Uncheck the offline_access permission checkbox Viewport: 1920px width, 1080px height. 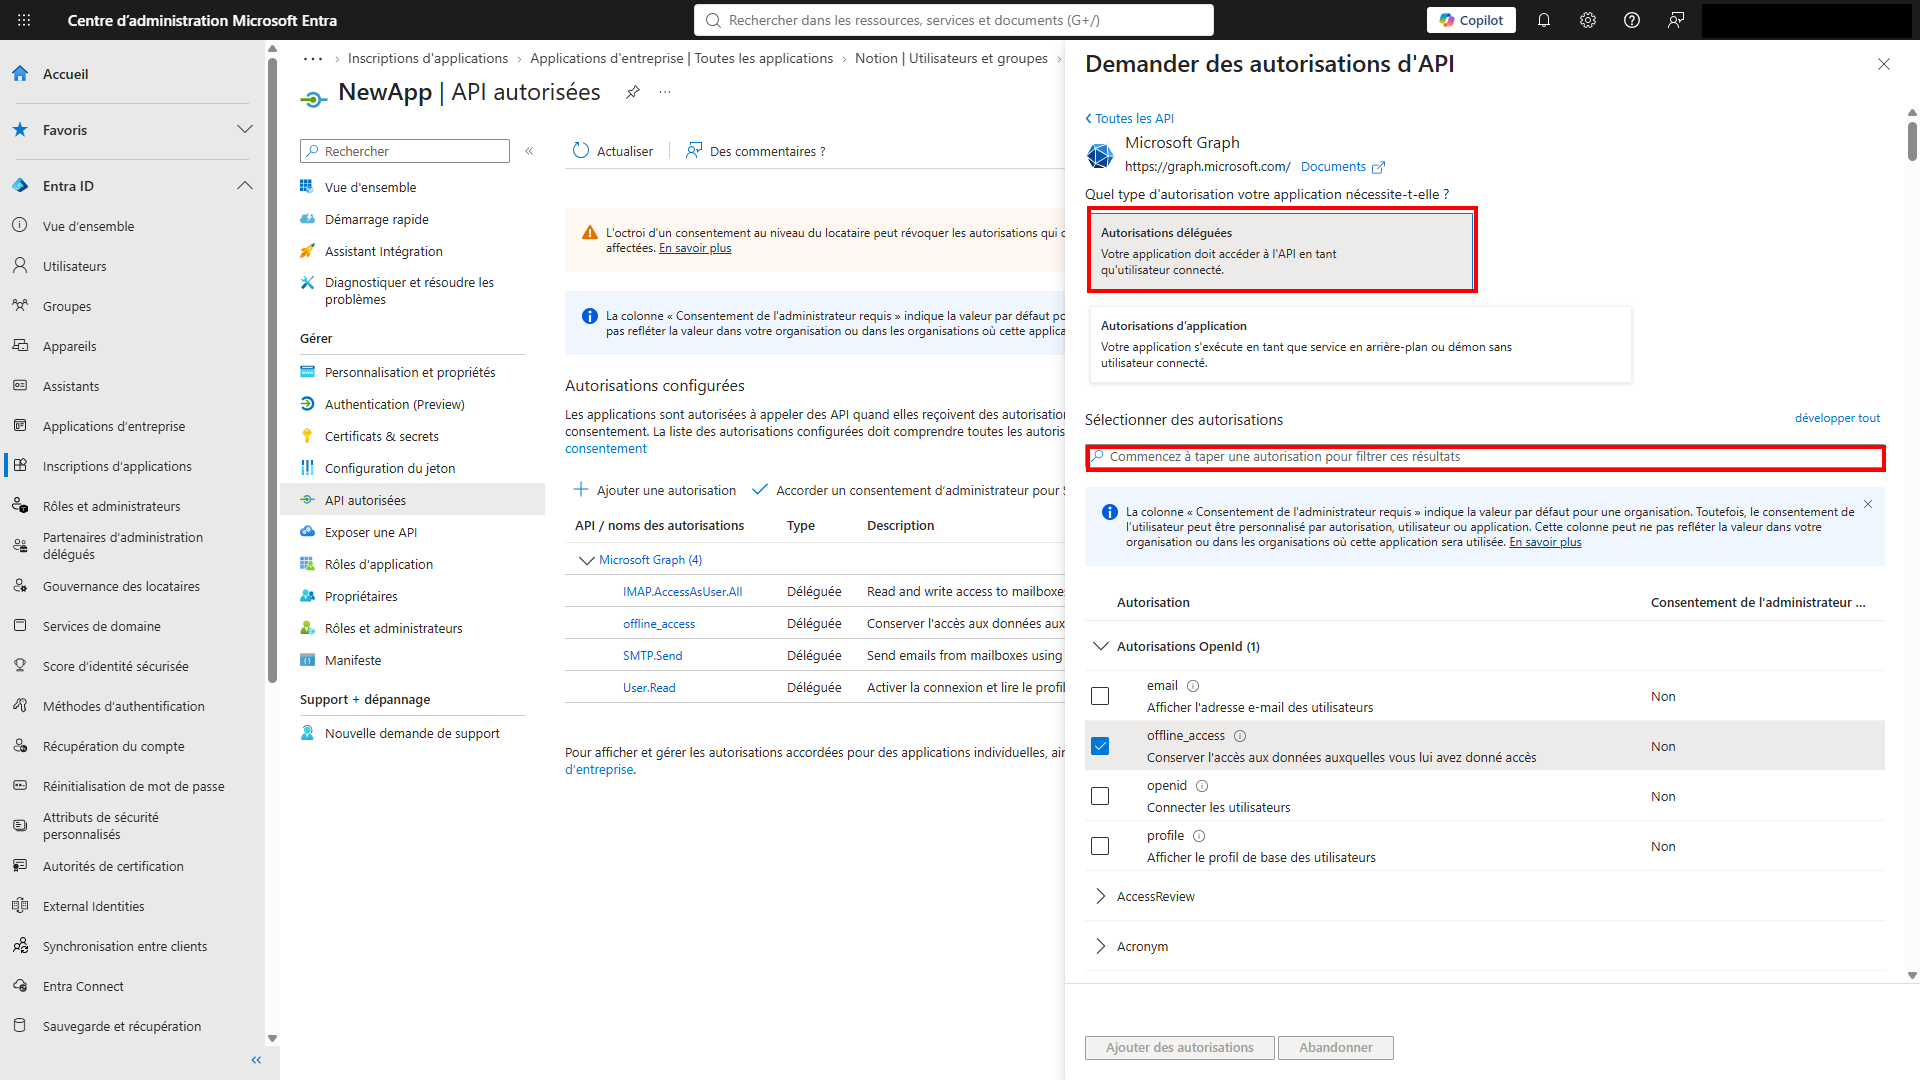coord(1100,746)
